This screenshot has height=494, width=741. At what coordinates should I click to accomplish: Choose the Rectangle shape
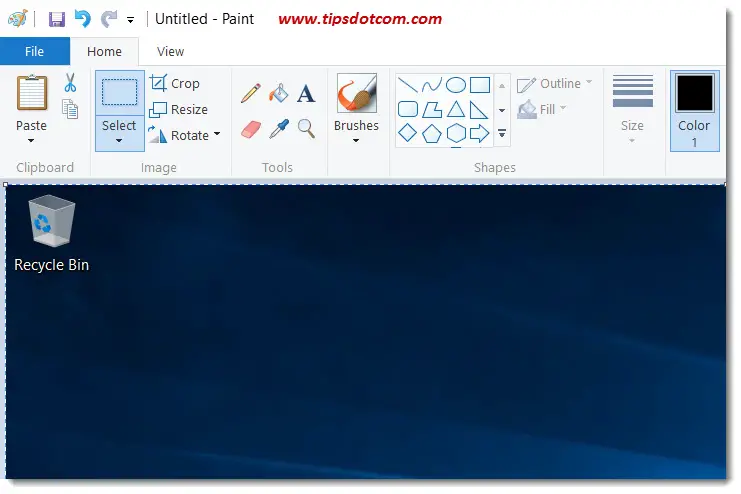(x=480, y=85)
